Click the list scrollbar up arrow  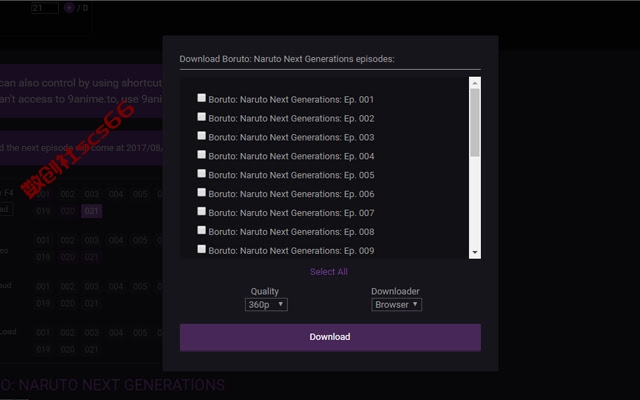[x=475, y=83]
